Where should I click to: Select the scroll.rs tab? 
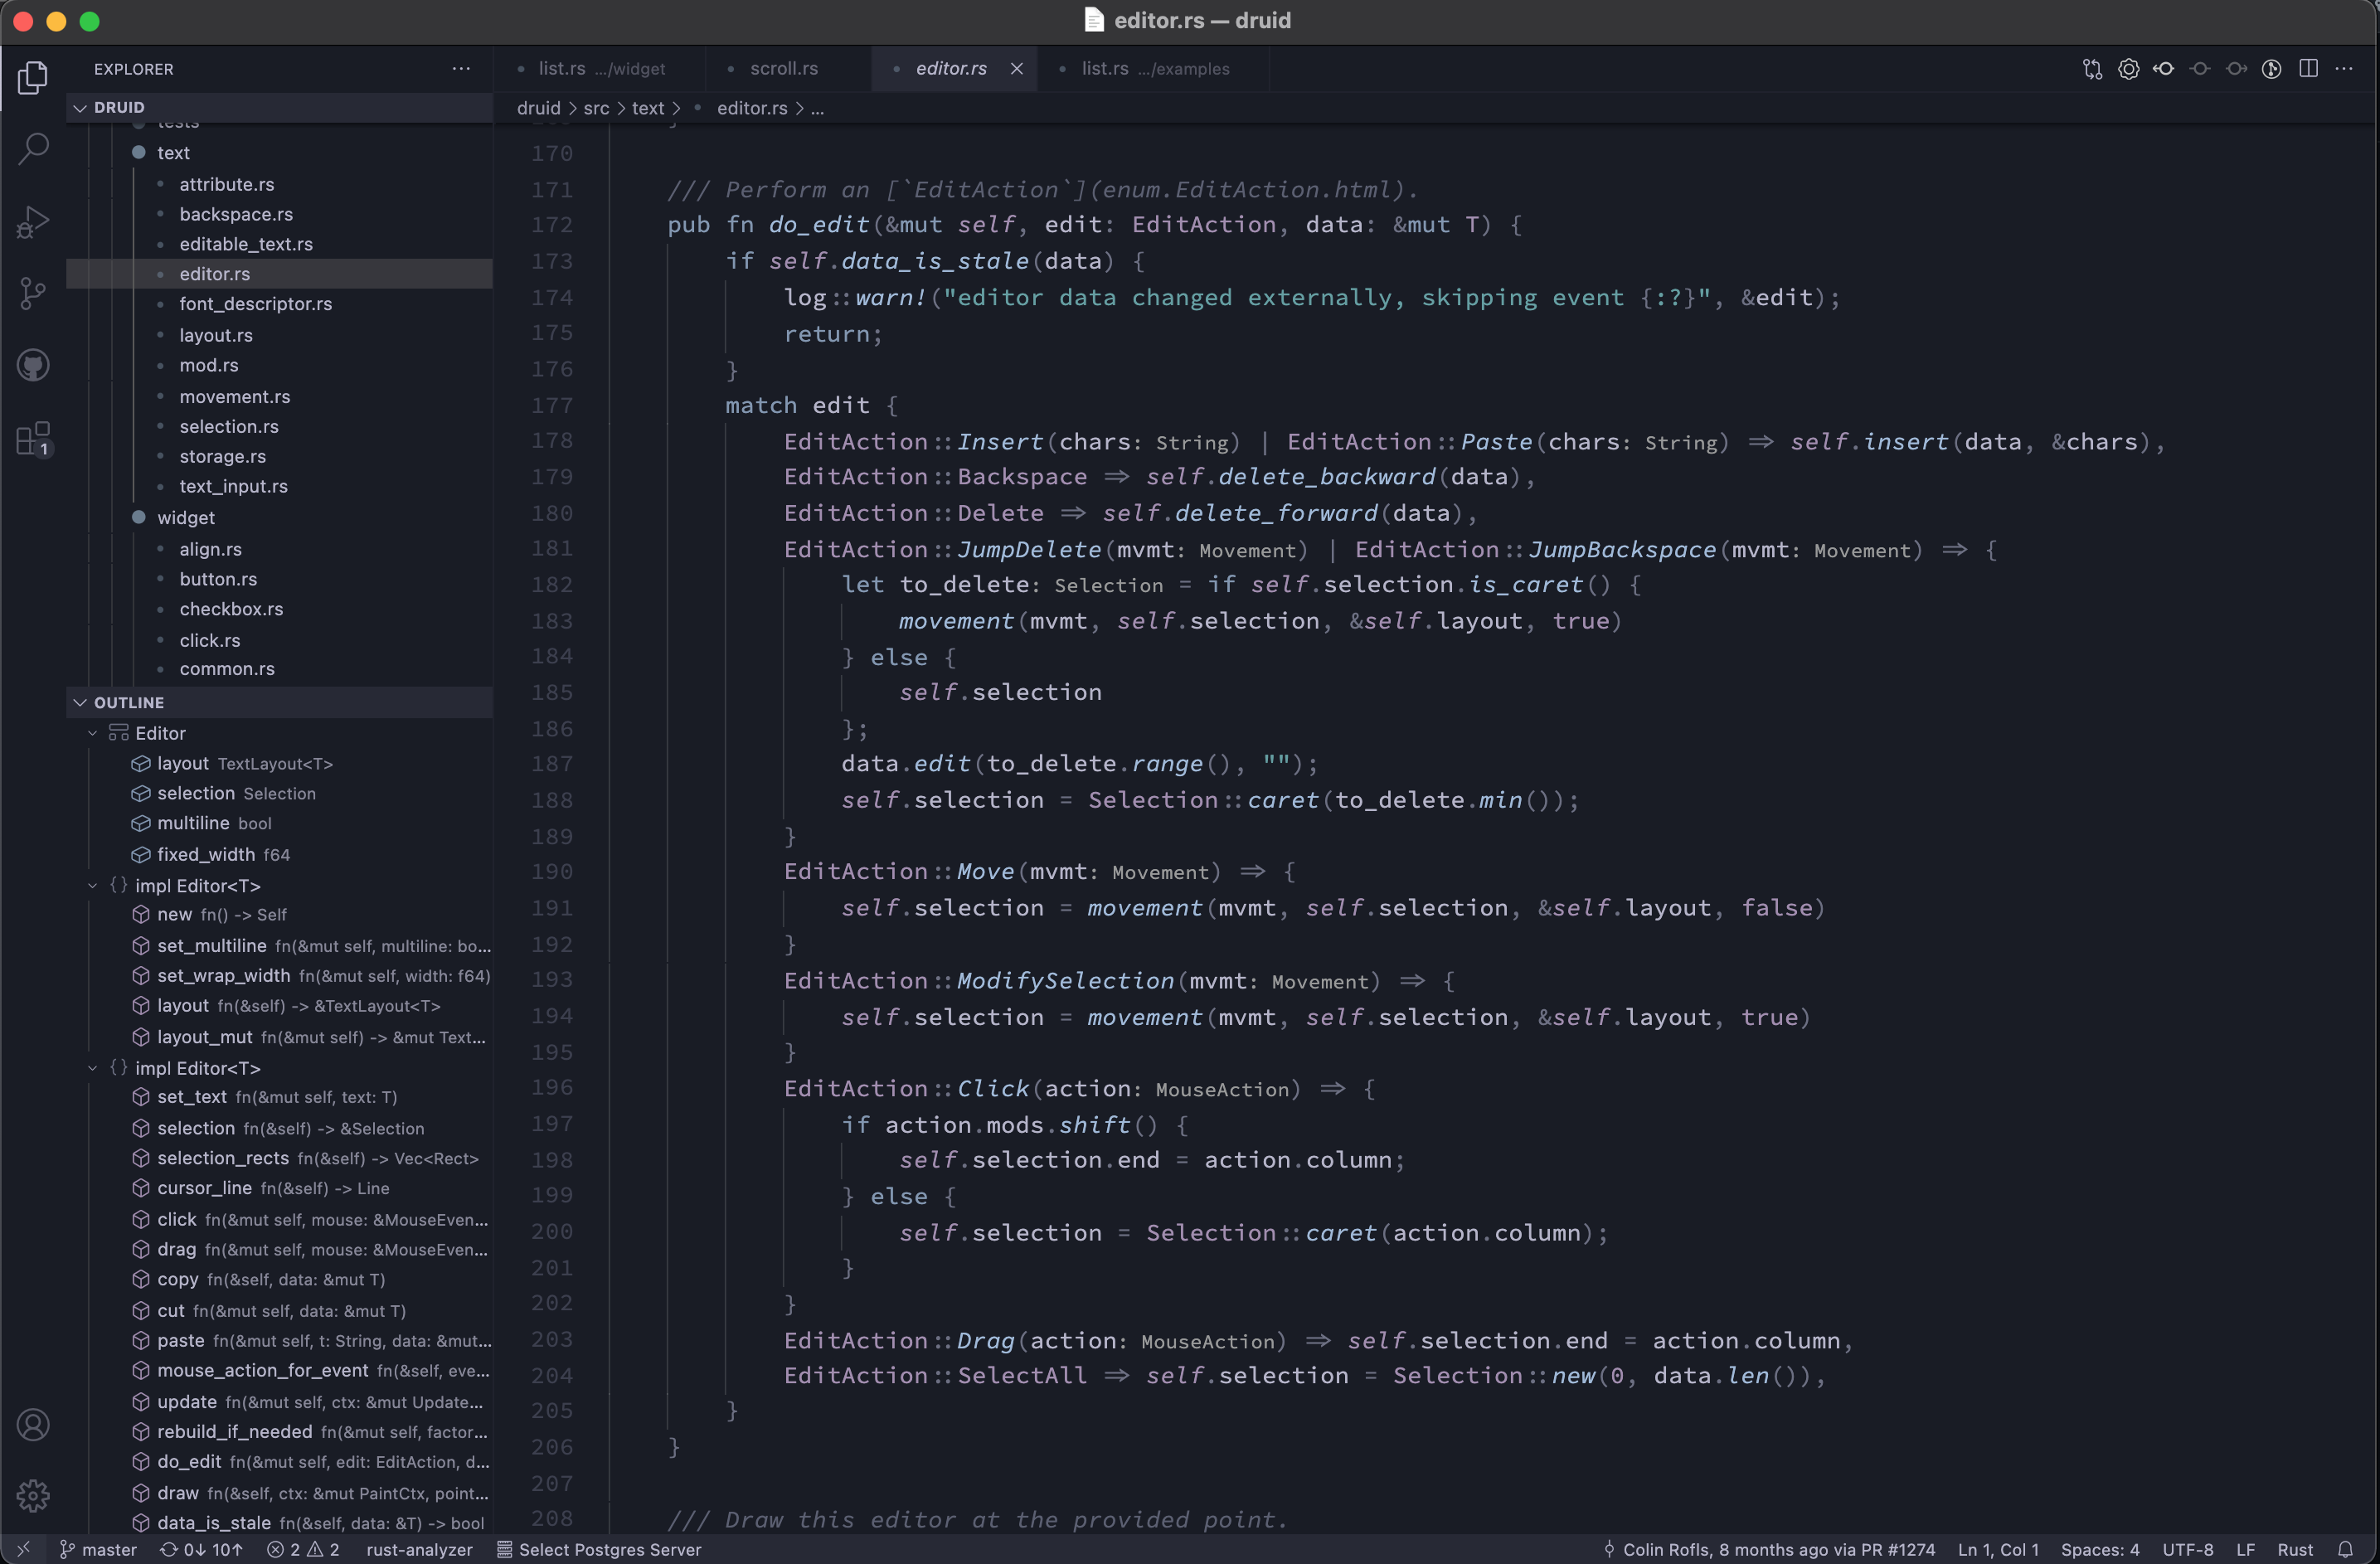[784, 68]
